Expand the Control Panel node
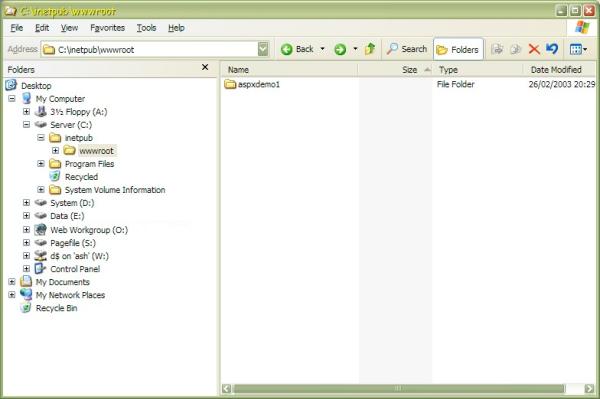Viewport: 600px width, 399px height. point(26,269)
